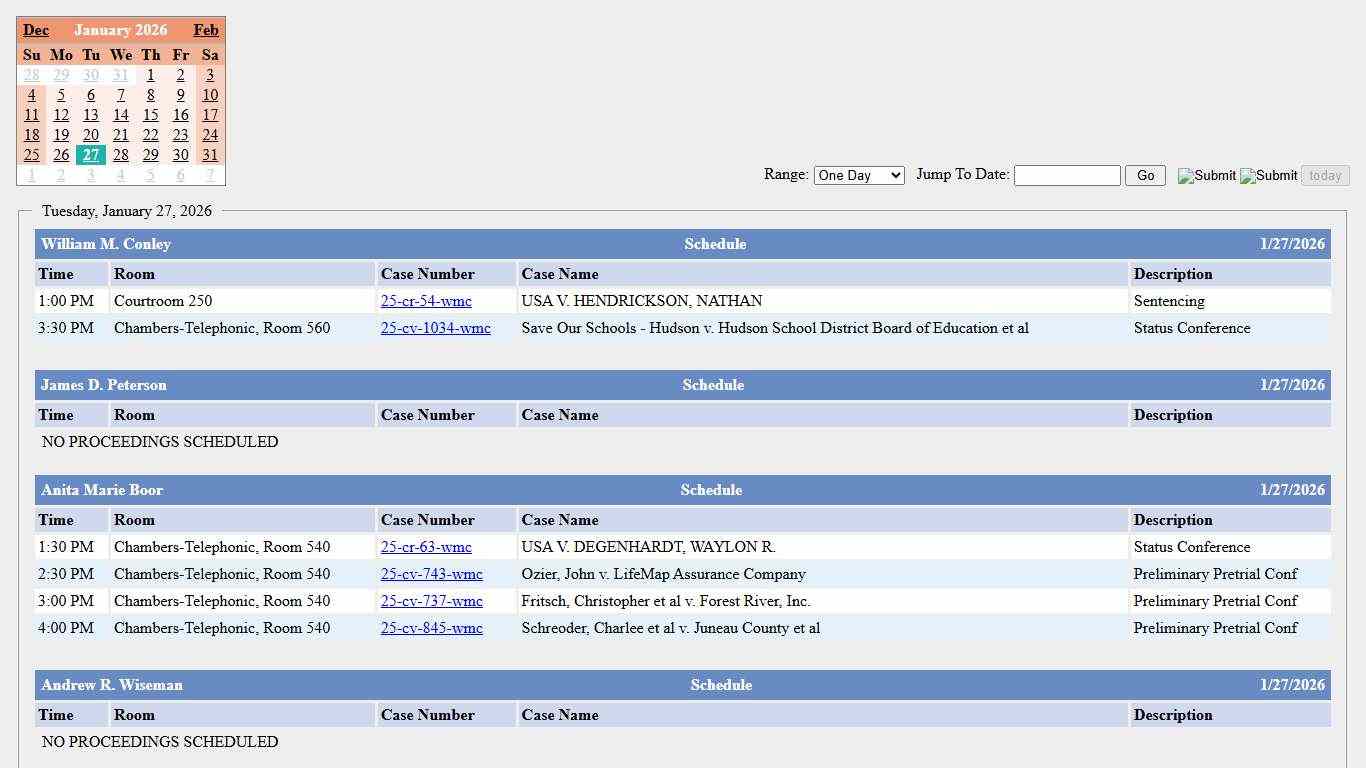
Task: Select the highlighted date 27
Action: (x=91, y=155)
